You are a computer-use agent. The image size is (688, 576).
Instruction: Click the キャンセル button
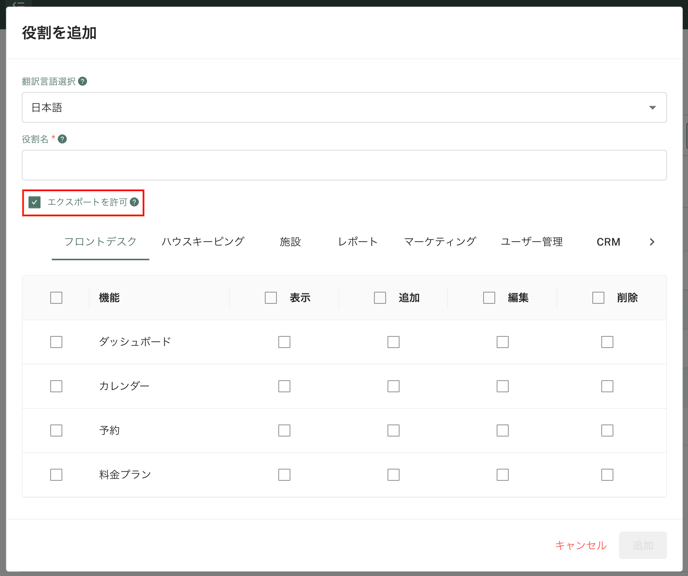pyautogui.click(x=580, y=545)
